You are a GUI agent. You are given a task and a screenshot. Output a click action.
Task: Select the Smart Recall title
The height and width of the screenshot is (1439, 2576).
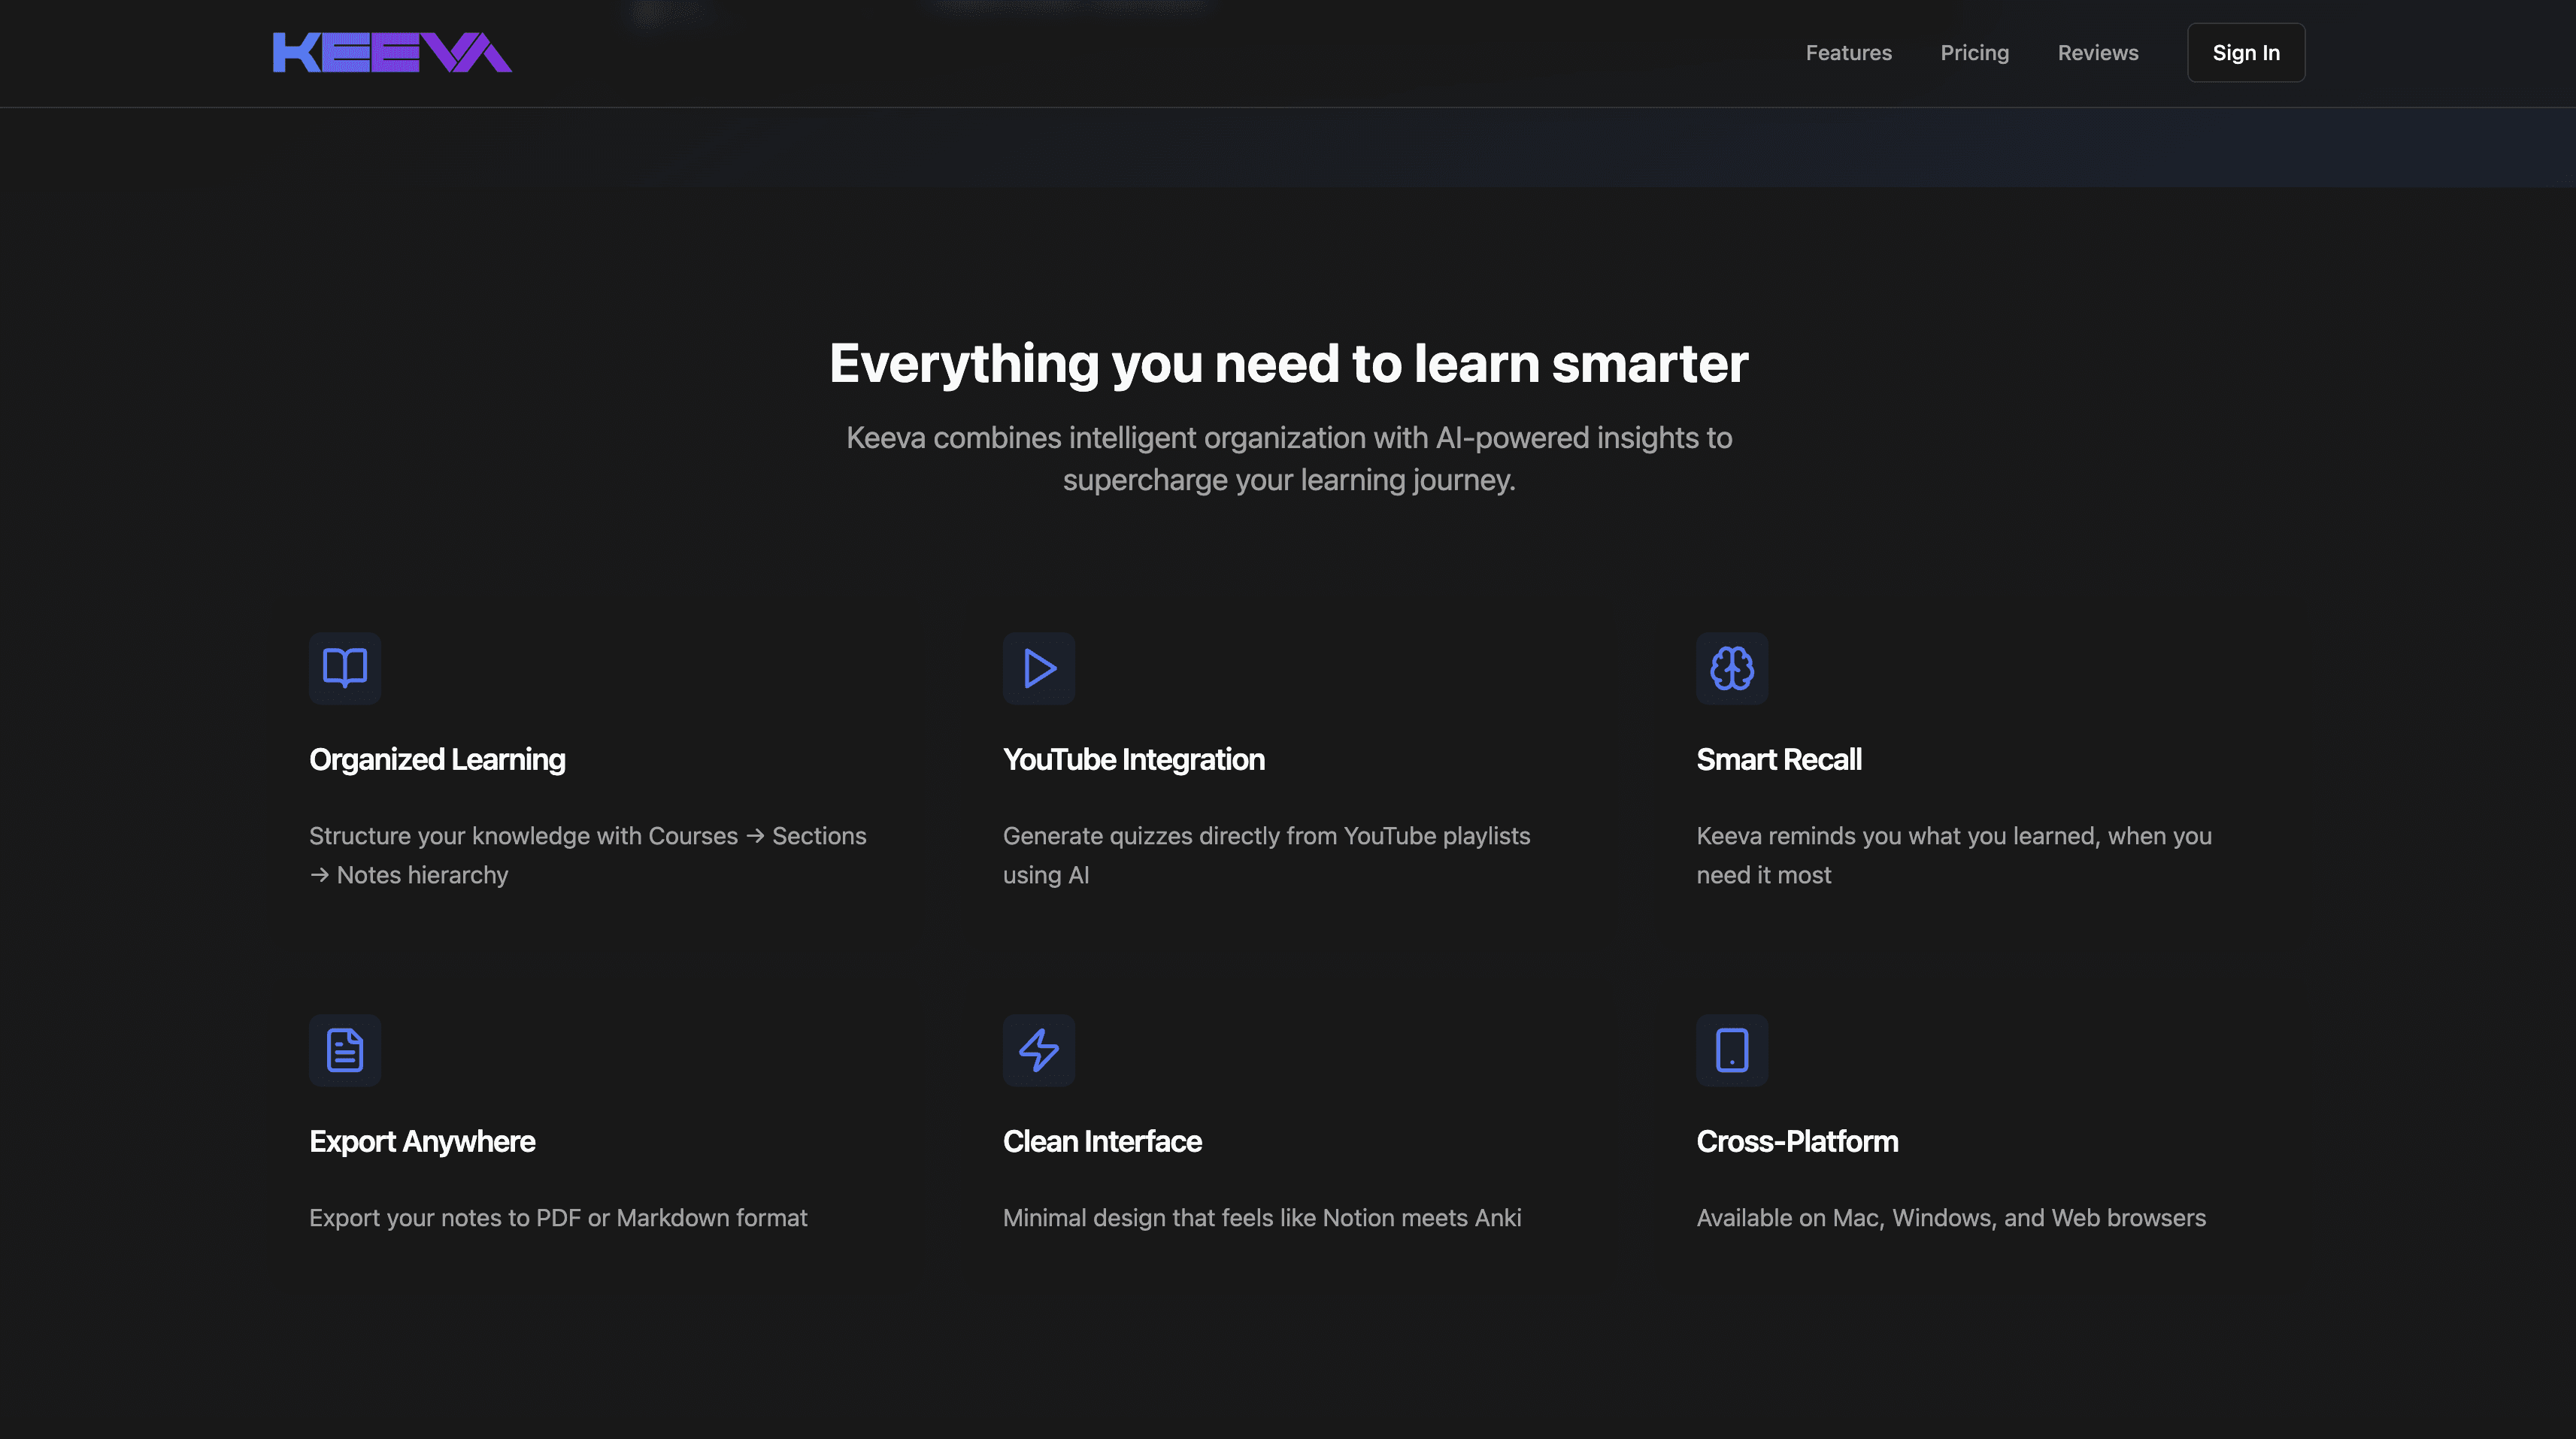click(1778, 760)
